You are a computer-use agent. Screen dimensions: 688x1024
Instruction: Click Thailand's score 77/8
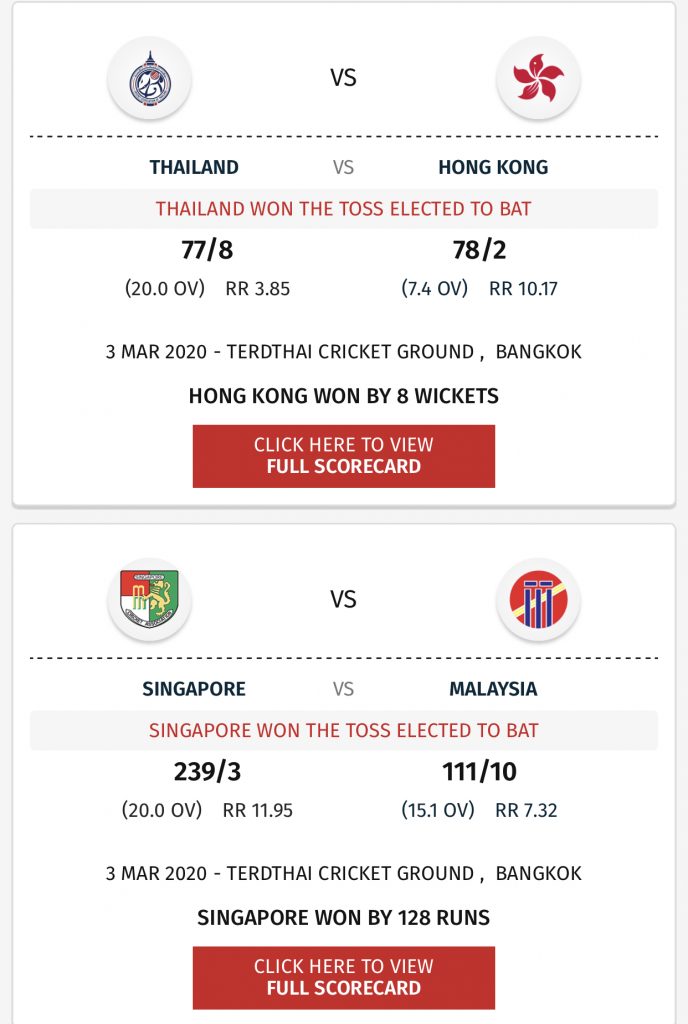tap(207, 250)
